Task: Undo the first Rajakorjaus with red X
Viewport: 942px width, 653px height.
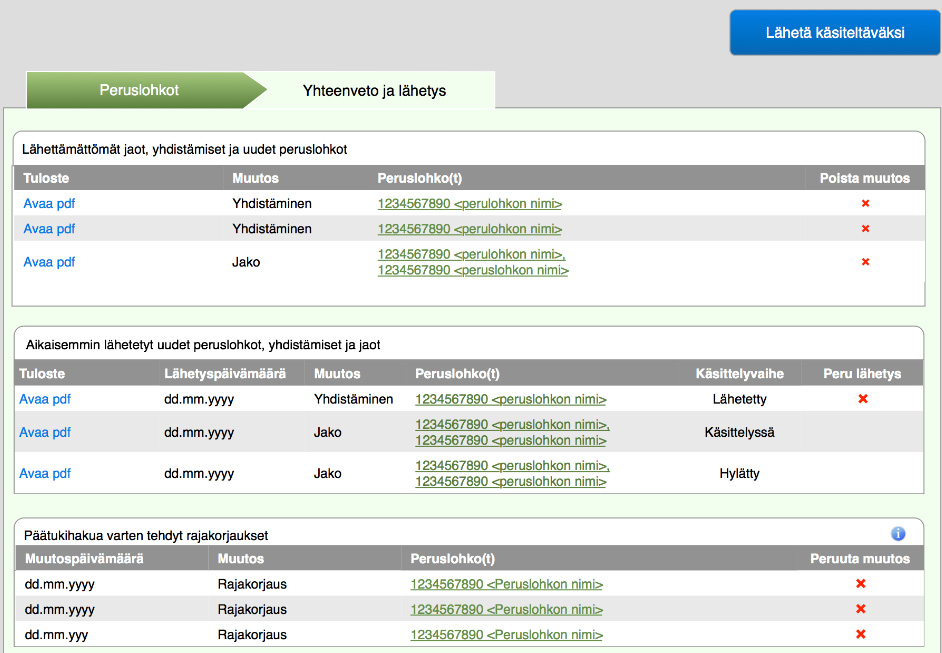Action: click(860, 584)
